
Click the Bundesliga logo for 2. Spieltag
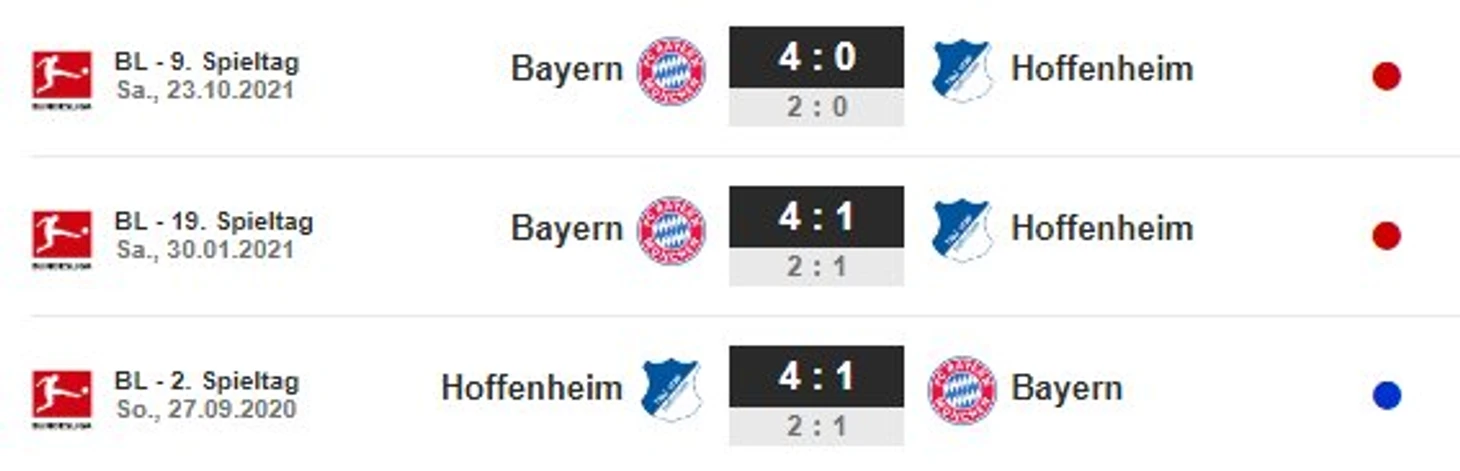[x=61, y=400]
